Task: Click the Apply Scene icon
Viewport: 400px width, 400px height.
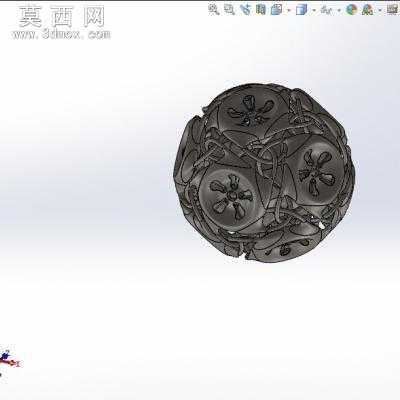Action: tap(367, 10)
